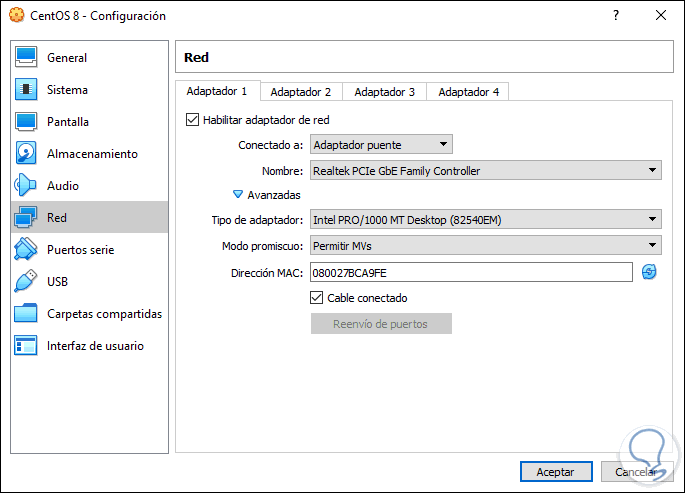Viewport: 685px width, 493px height.
Task: Click the Puertos serie connector icon
Action: (27, 250)
